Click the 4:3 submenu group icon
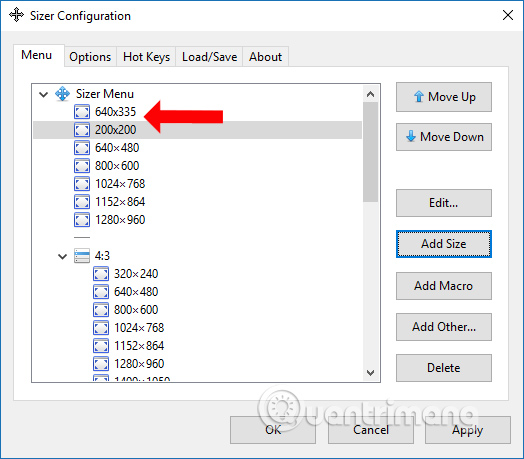The image size is (524, 459). [x=82, y=256]
